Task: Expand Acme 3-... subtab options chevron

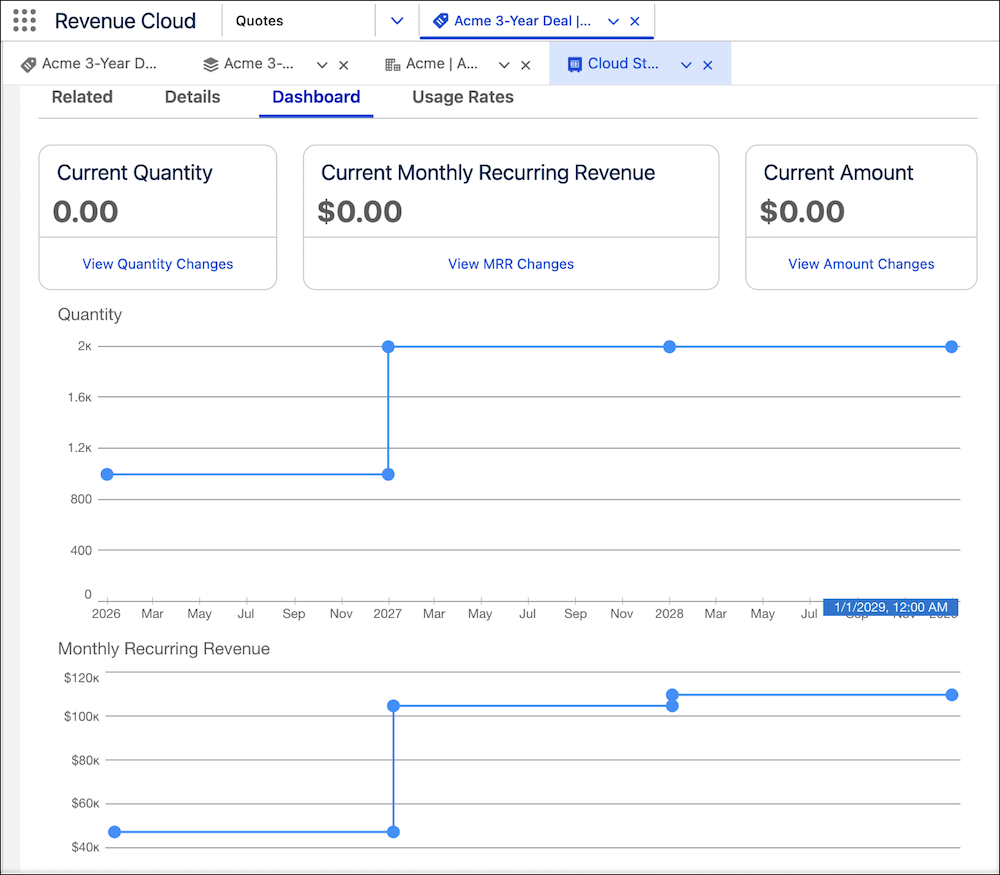Action: point(322,65)
